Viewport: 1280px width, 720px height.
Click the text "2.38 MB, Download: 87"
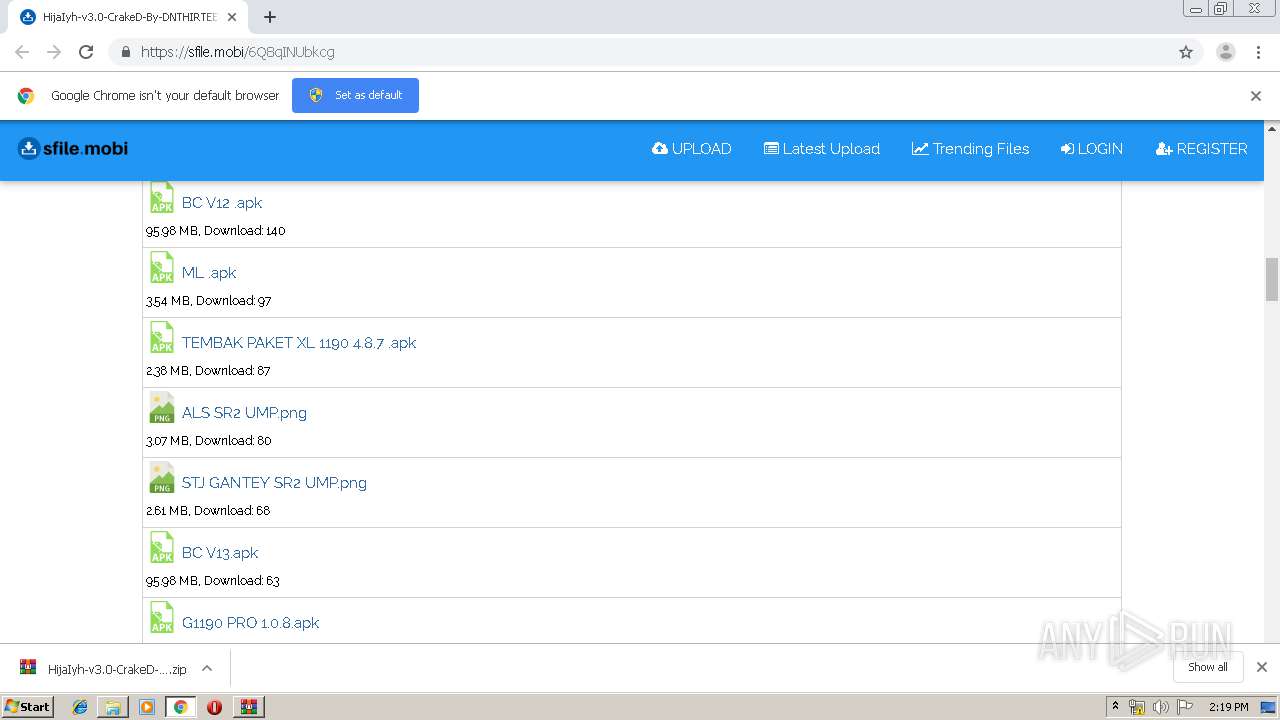tap(208, 371)
